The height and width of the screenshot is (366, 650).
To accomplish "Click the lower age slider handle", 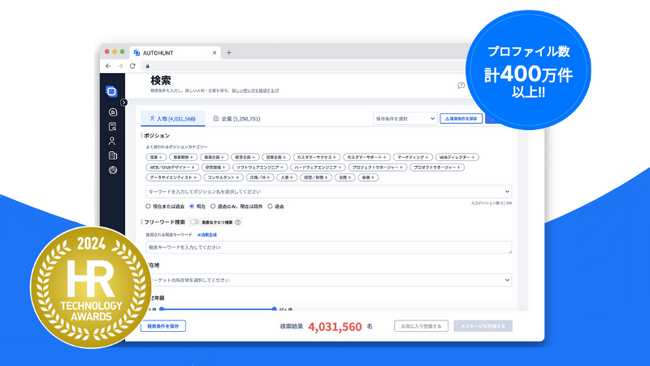I will pyautogui.click(x=162, y=309).
